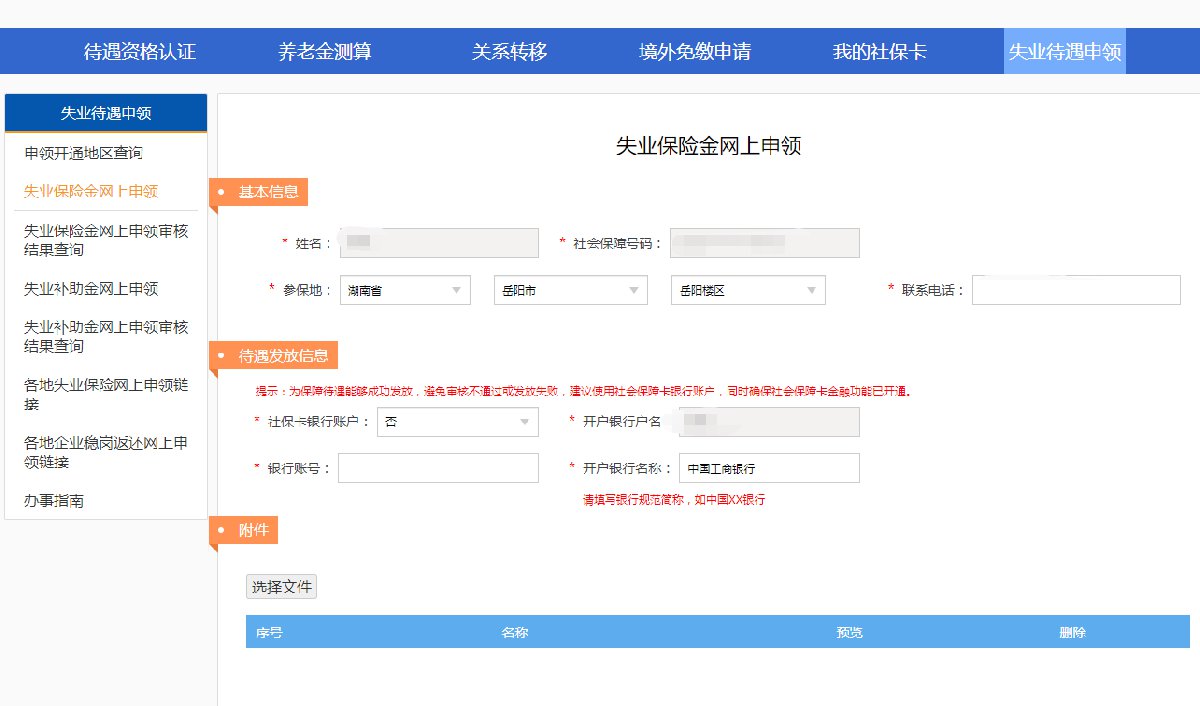Open 各地失业保险网上申领链接 sidebar item
This screenshot has width=1200, height=706.
click(106, 394)
